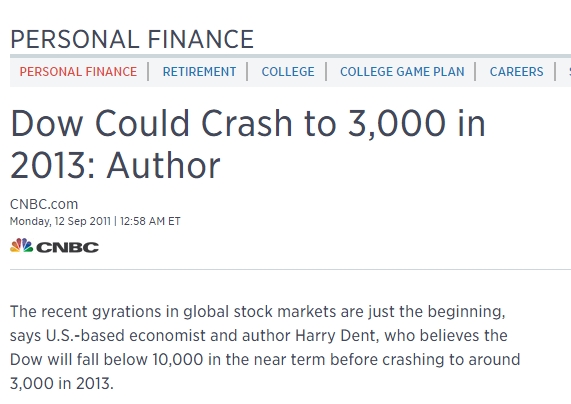Click the CNBC peacock logo icon

click(21, 246)
